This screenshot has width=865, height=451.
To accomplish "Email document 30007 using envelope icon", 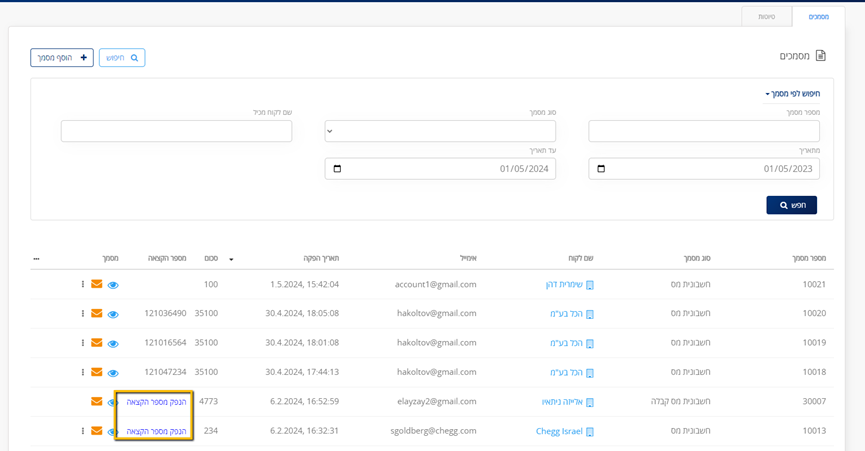I will pos(97,401).
